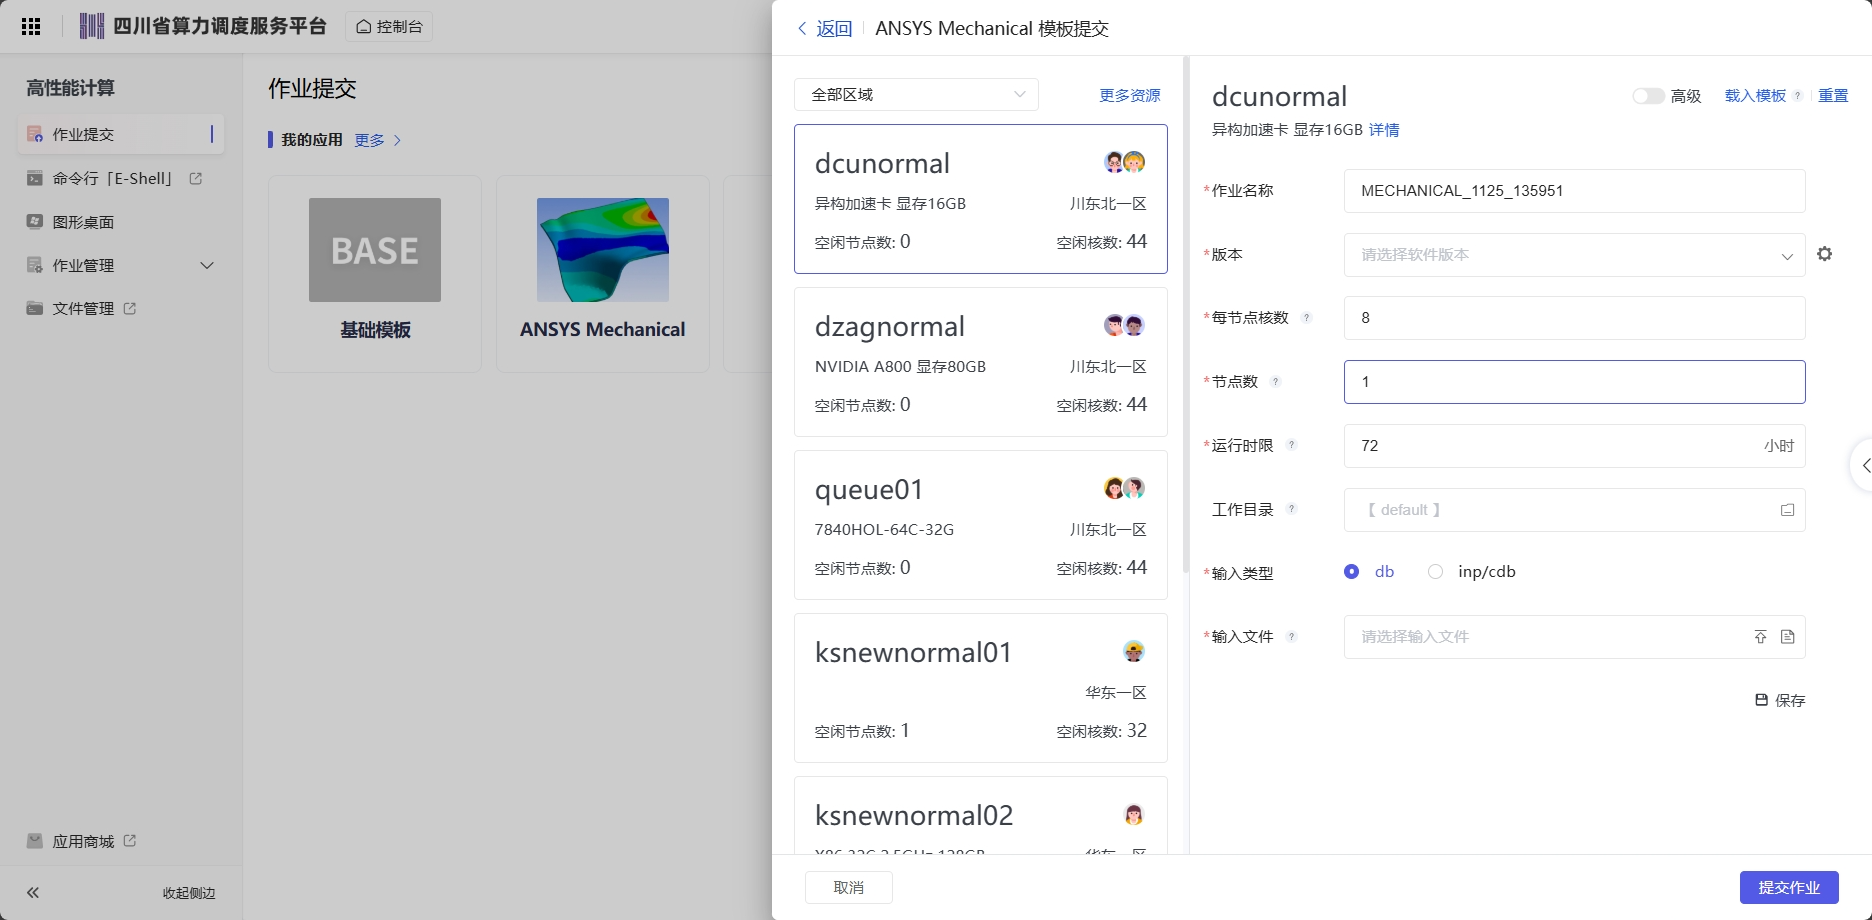Select the dcunormal queue card
This screenshot has height=920, width=1872.
click(x=981, y=199)
